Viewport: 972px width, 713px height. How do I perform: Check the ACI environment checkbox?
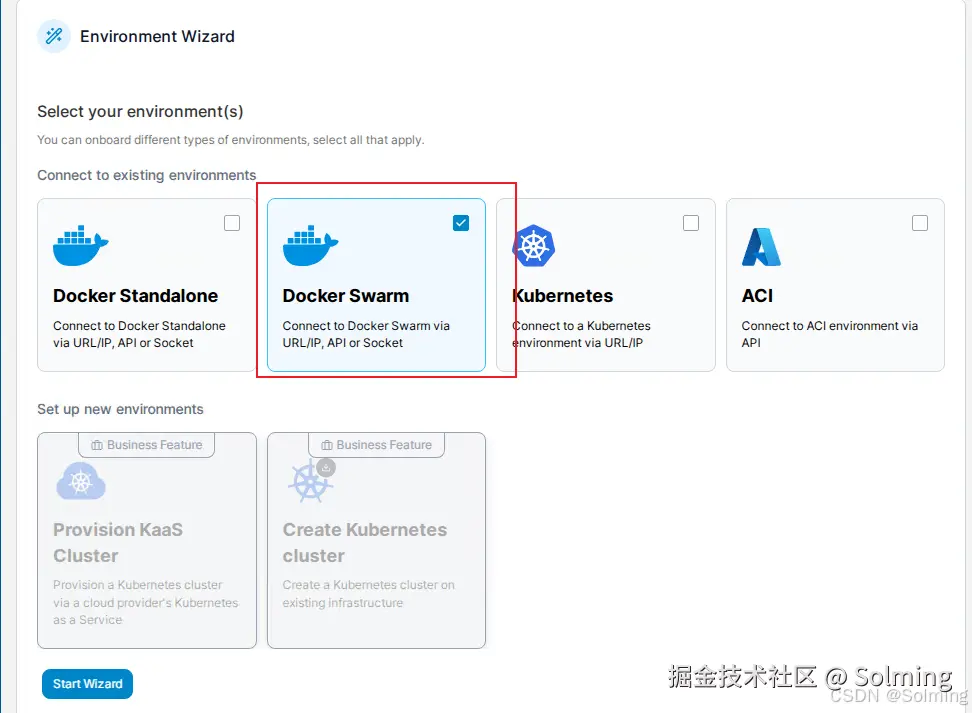(x=920, y=223)
